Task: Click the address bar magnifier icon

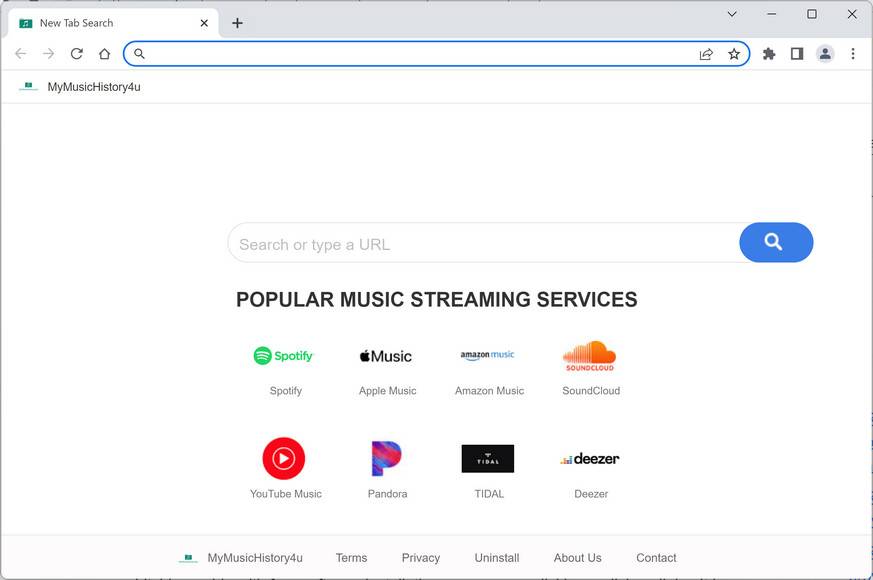Action: 139,53
